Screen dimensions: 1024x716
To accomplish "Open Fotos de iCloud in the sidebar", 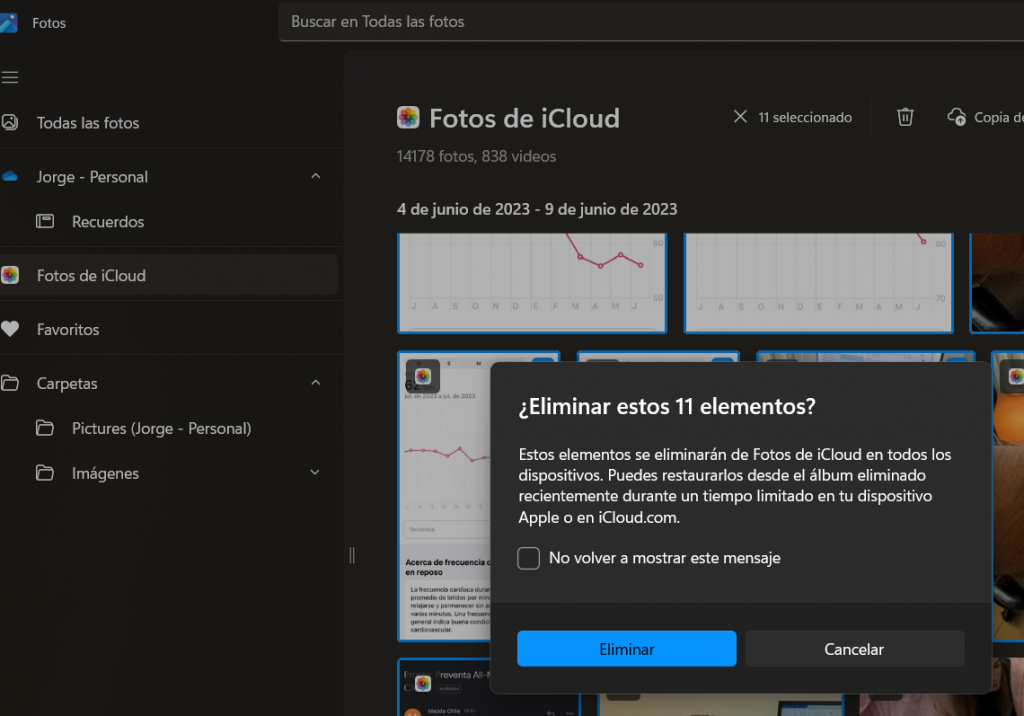I will click(91, 275).
